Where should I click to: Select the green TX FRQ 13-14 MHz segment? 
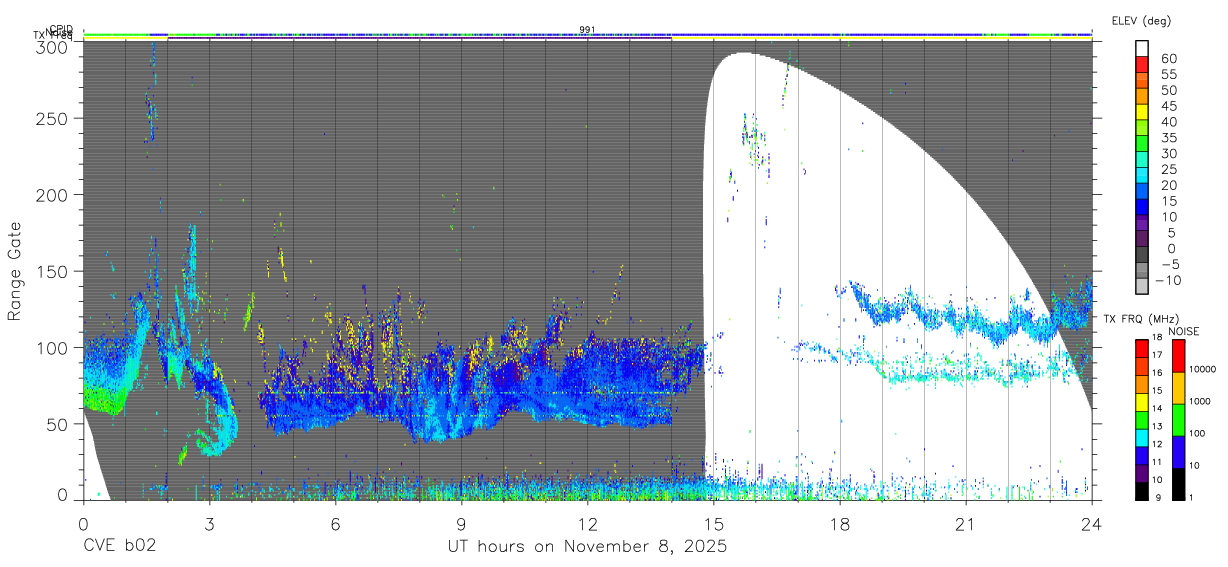coord(1141,420)
